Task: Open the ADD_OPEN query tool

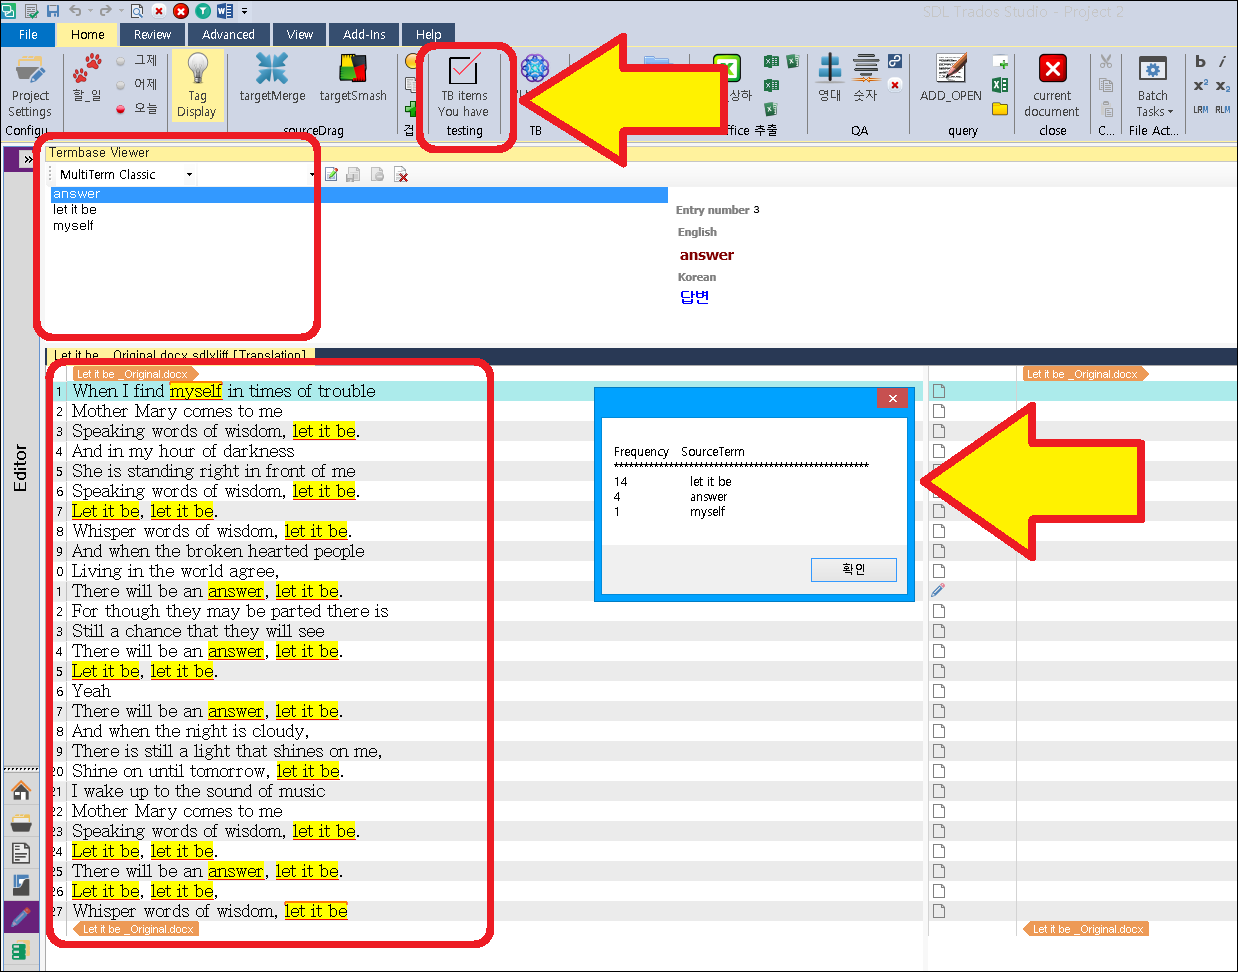Action: [951, 78]
